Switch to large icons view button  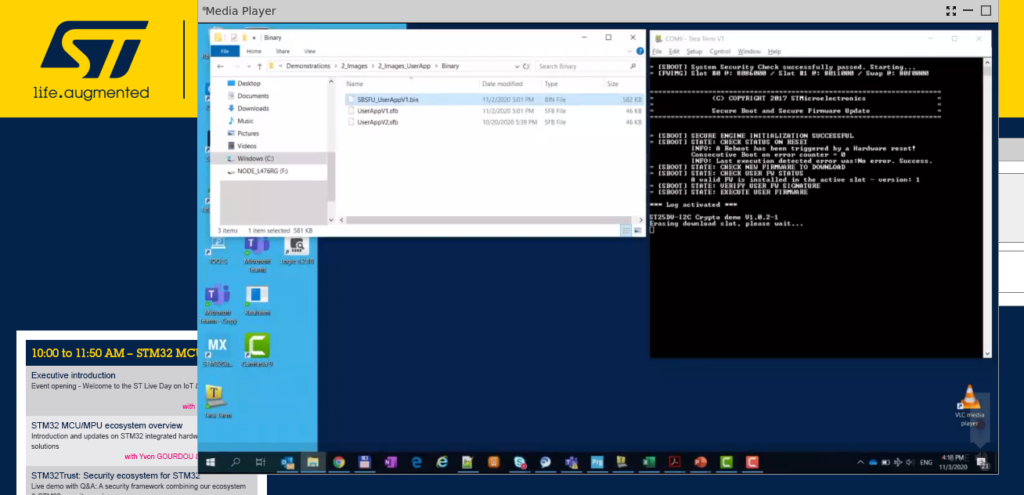coord(637,231)
